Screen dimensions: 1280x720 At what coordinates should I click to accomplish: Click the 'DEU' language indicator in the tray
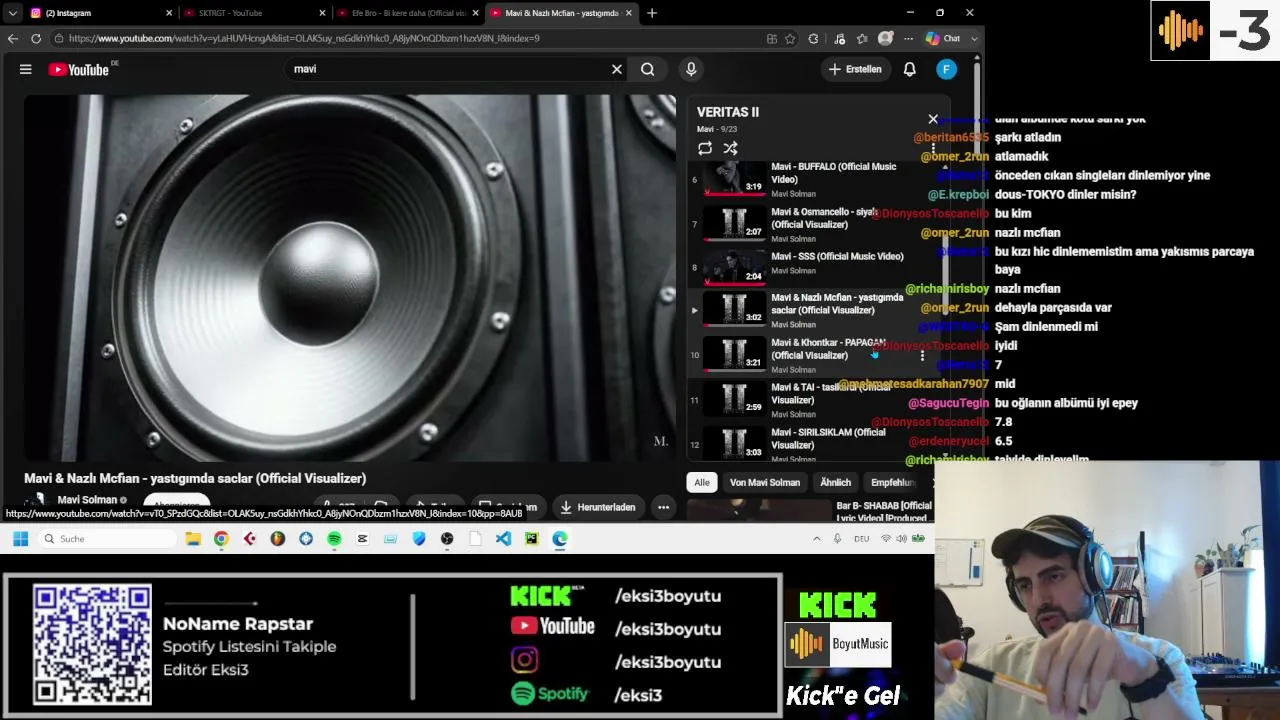click(x=861, y=538)
